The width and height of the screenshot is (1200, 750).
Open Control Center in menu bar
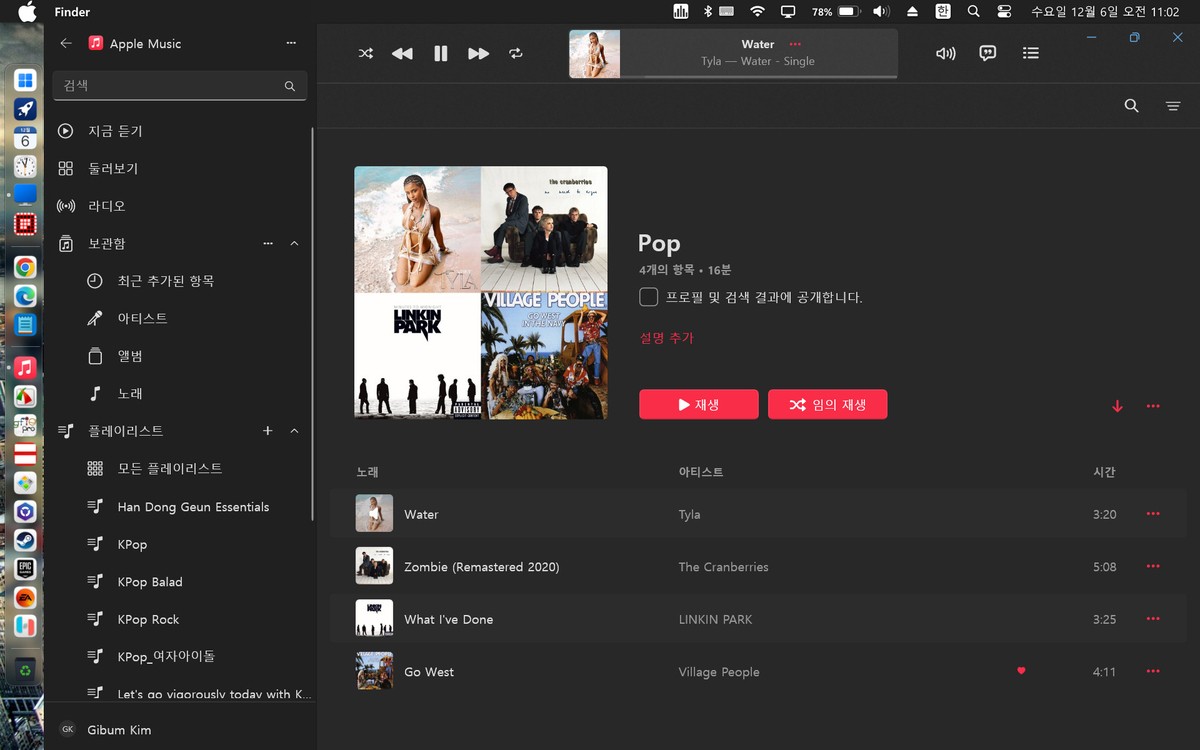[1005, 12]
